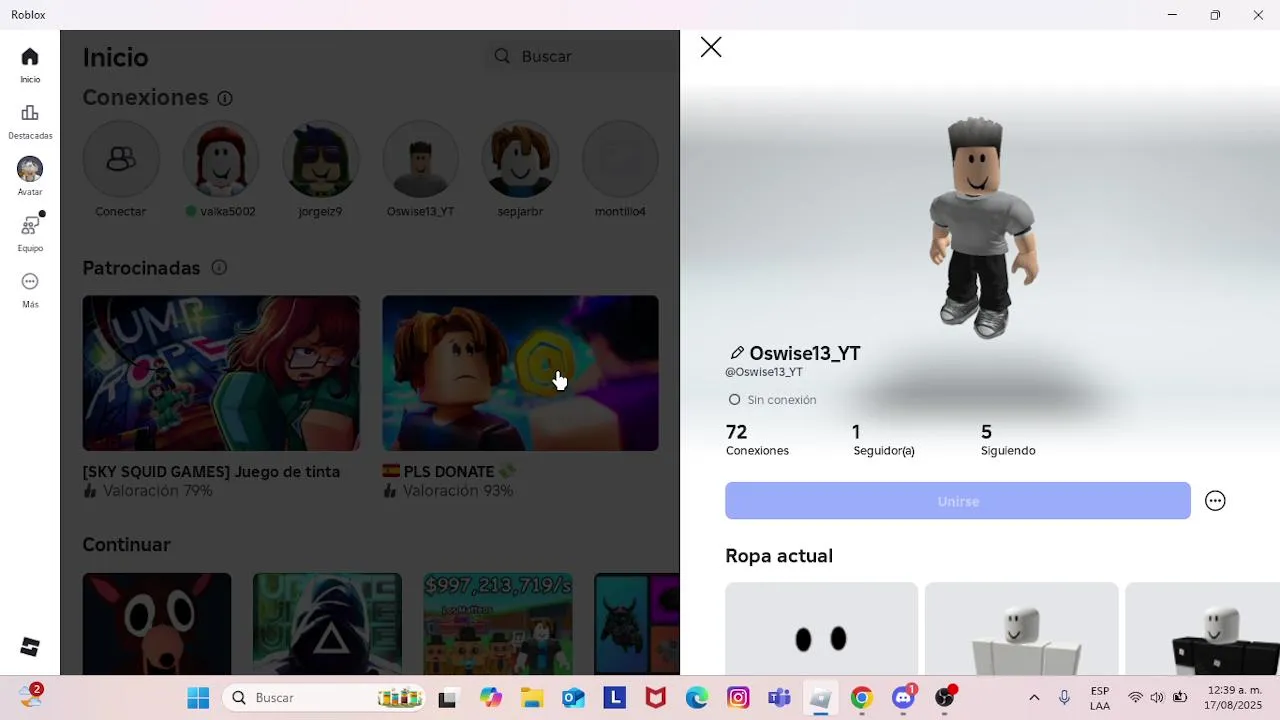Click the Conectar connection icon

[121, 159]
